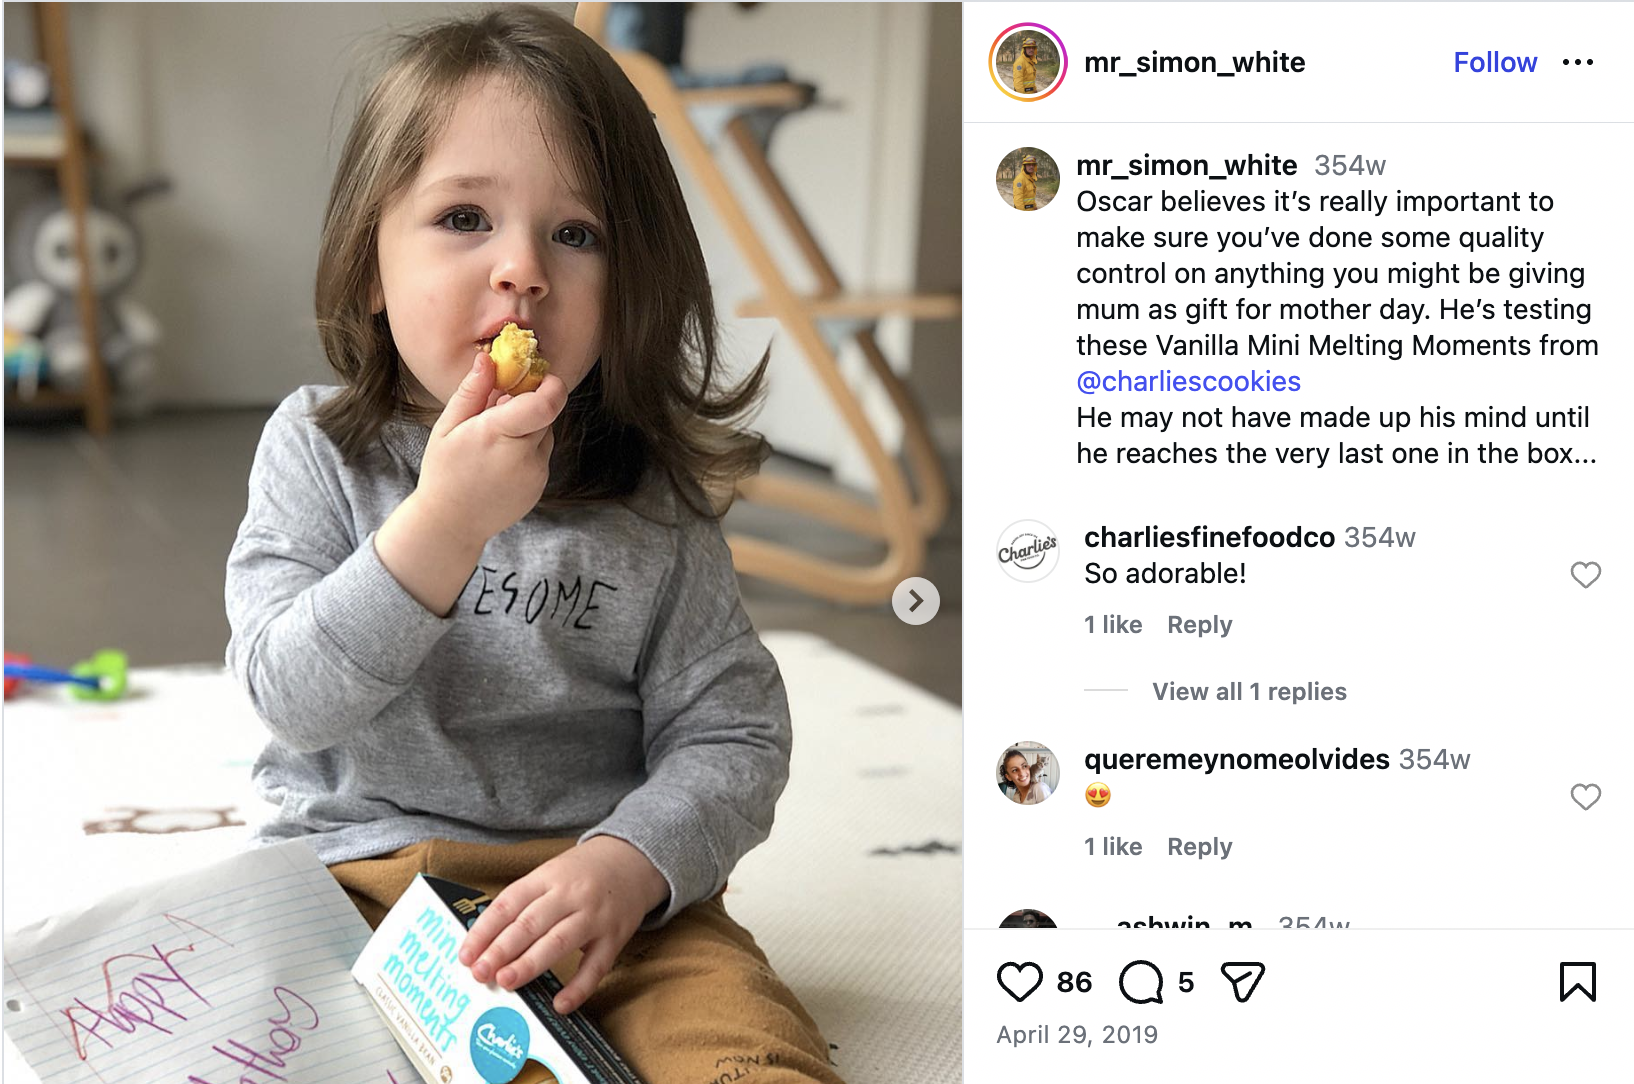Open charliesfinefoodco profile avatar
Viewport: 1634px width, 1084px height.
(1028, 551)
